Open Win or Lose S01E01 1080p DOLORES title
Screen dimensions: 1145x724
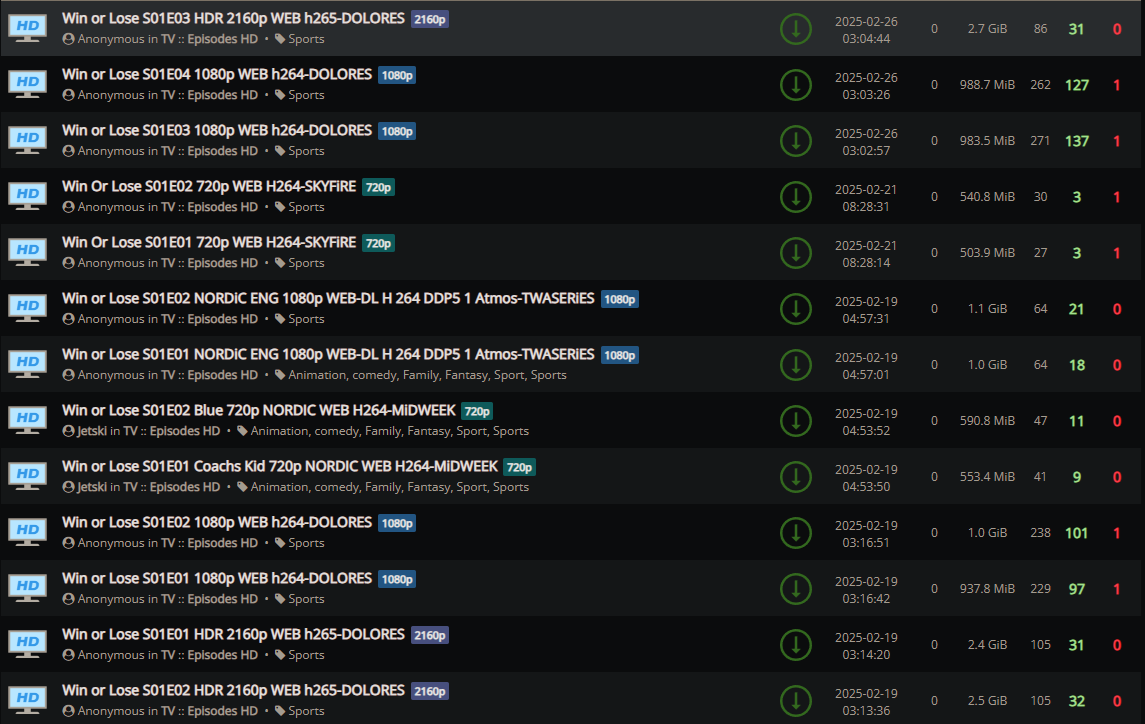[217, 579]
